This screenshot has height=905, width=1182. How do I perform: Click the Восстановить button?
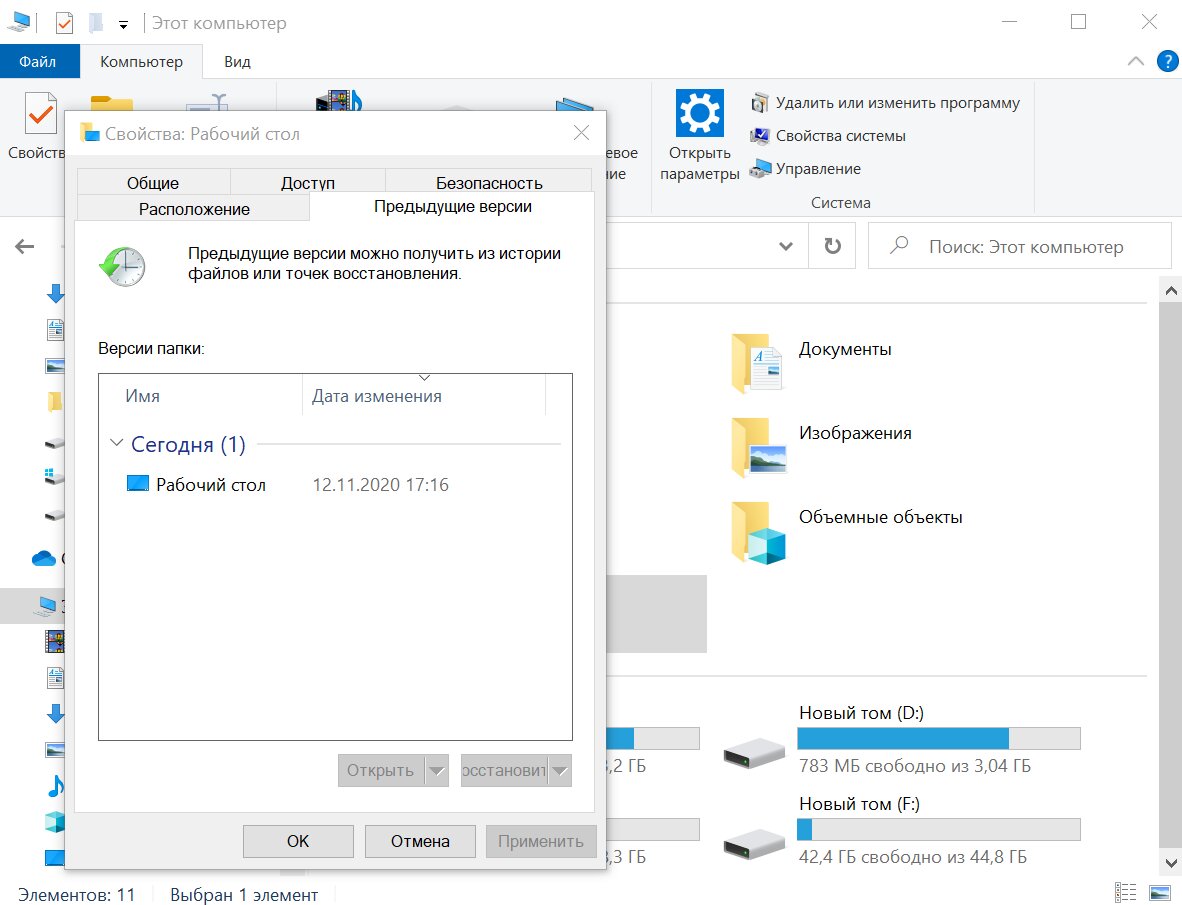coord(504,770)
